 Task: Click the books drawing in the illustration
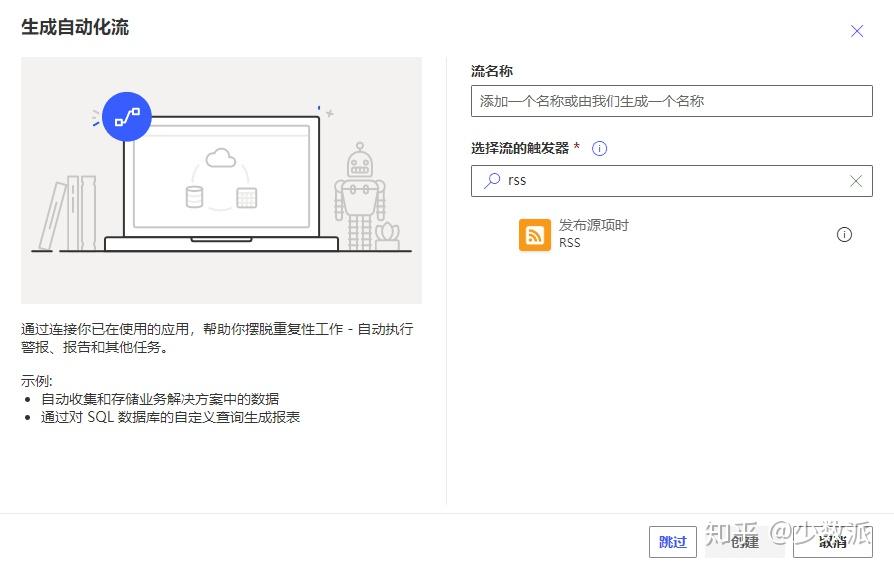[x=68, y=213]
